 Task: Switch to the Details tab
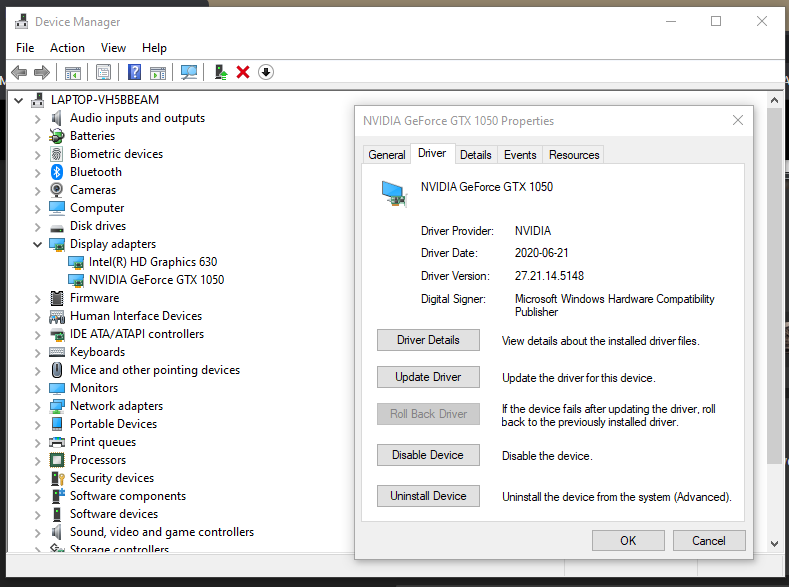476,154
